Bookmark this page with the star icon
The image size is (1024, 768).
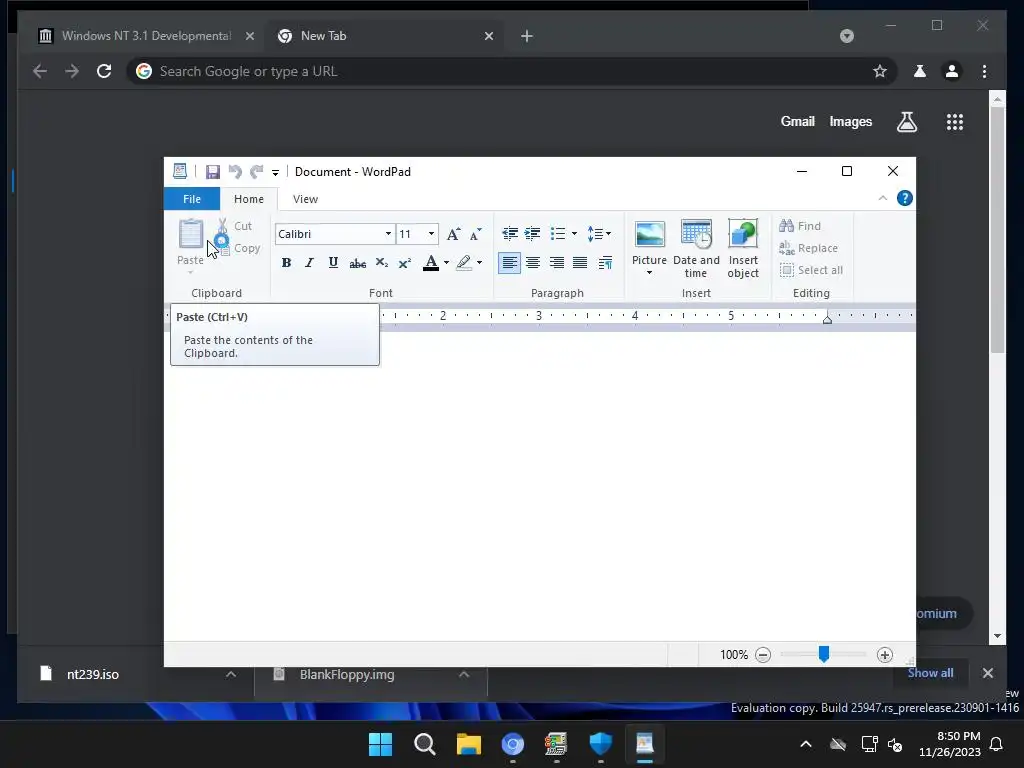pyautogui.click(x=880, y=71)
